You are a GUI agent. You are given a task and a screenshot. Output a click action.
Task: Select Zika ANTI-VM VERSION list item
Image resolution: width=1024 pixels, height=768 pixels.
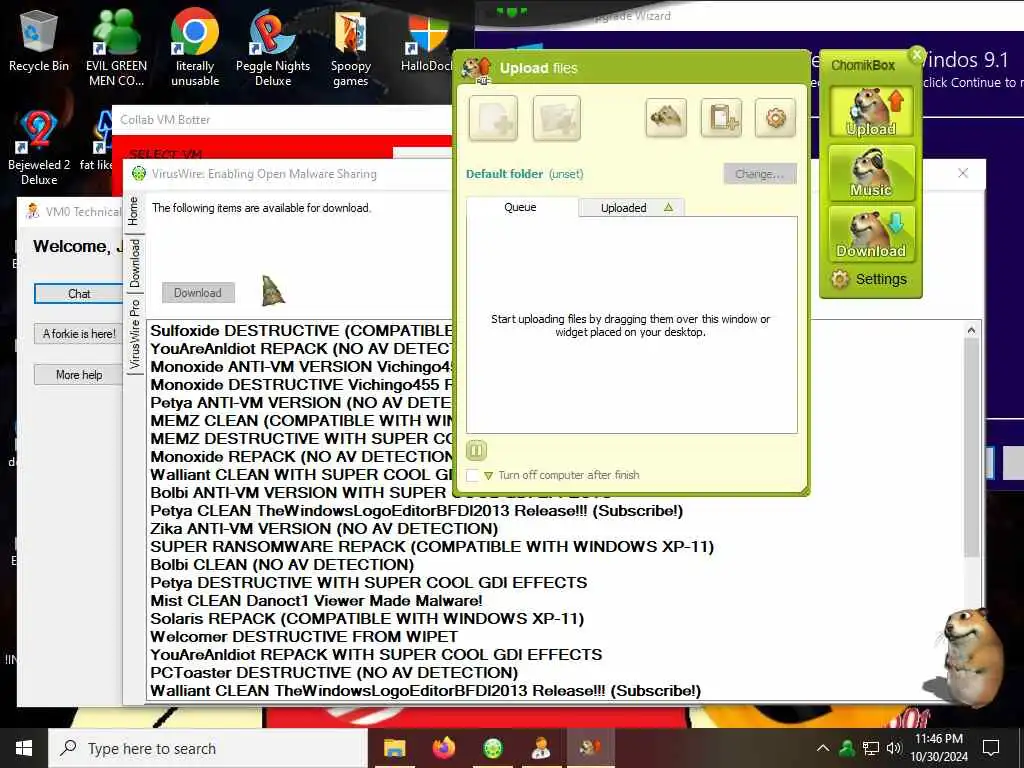[x=324, y=529]
